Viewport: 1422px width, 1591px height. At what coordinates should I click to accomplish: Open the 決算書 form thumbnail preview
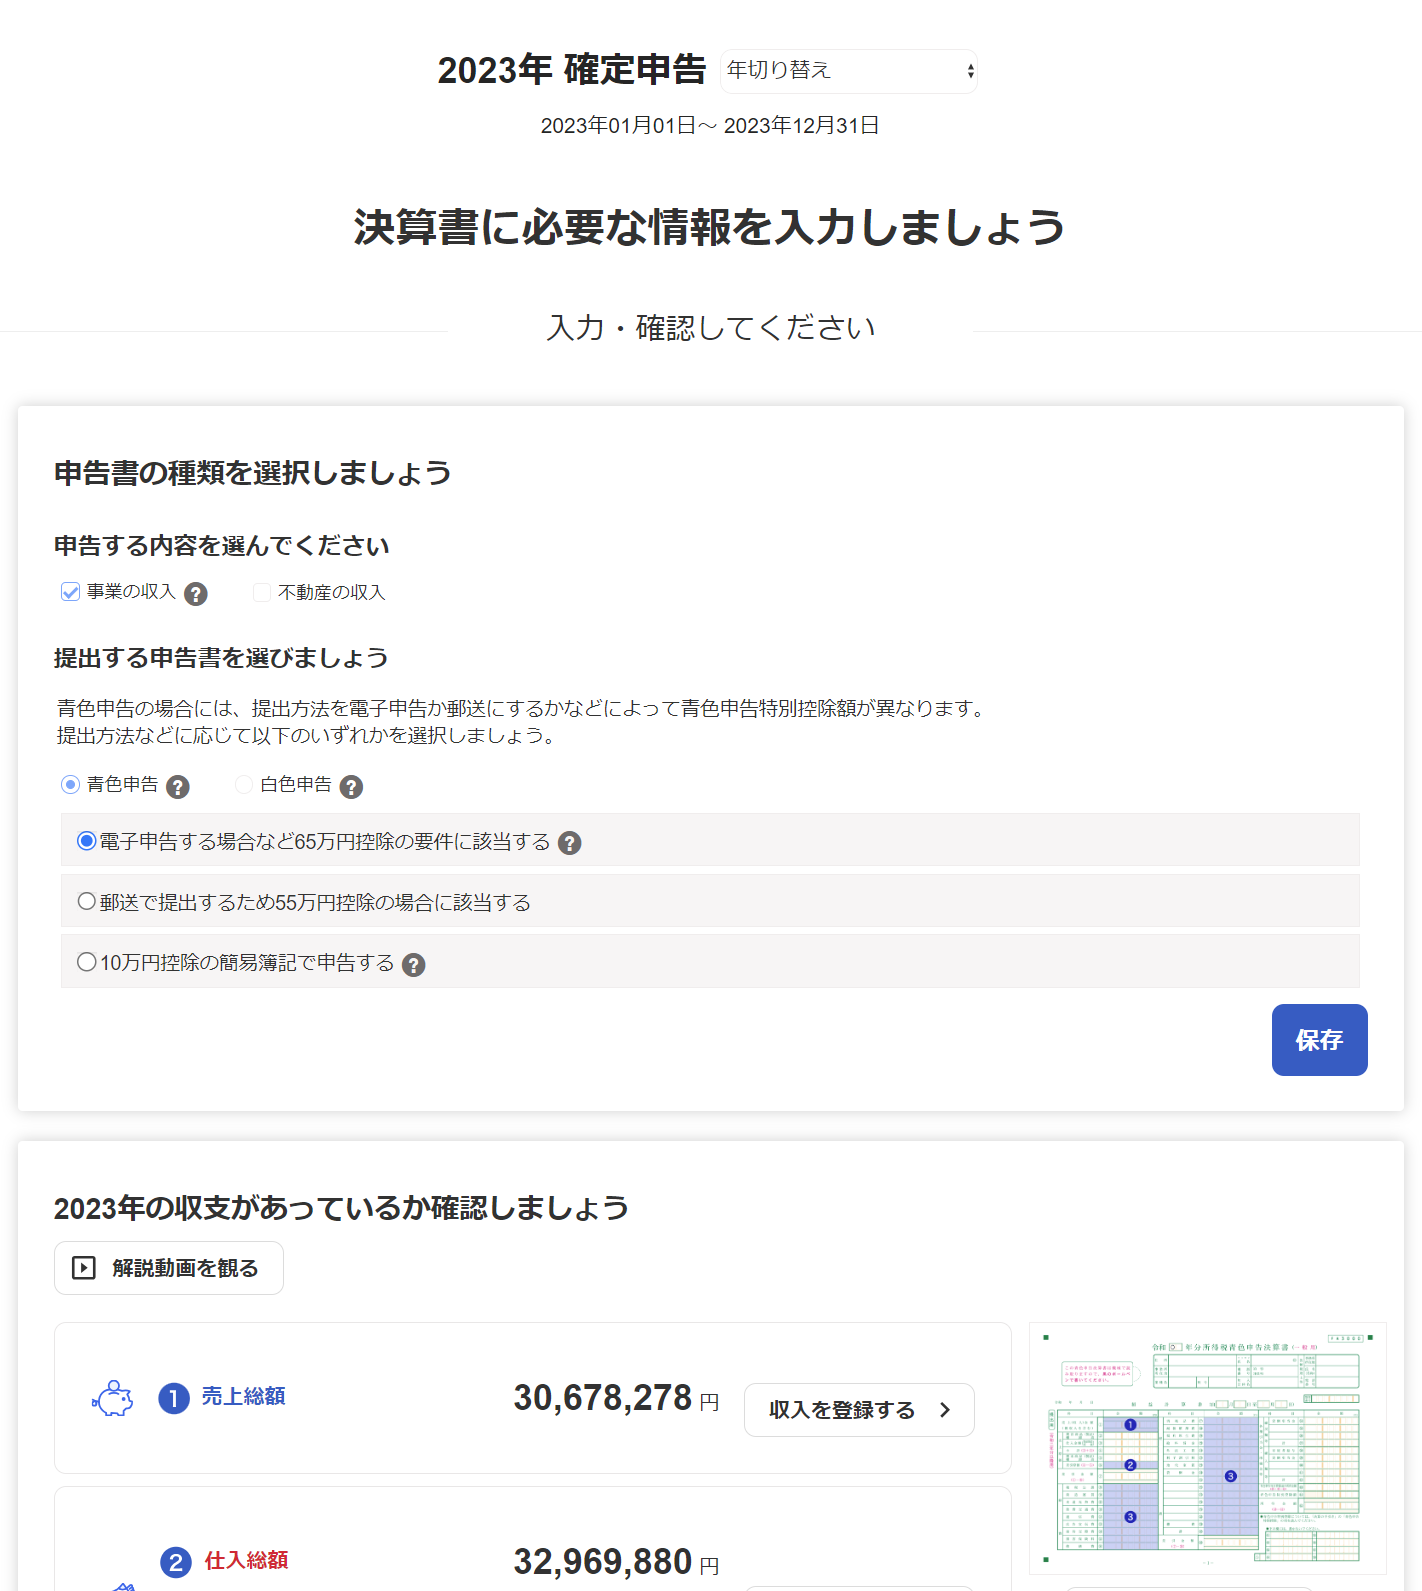pyautogui.click(x=1208, y=1448)
